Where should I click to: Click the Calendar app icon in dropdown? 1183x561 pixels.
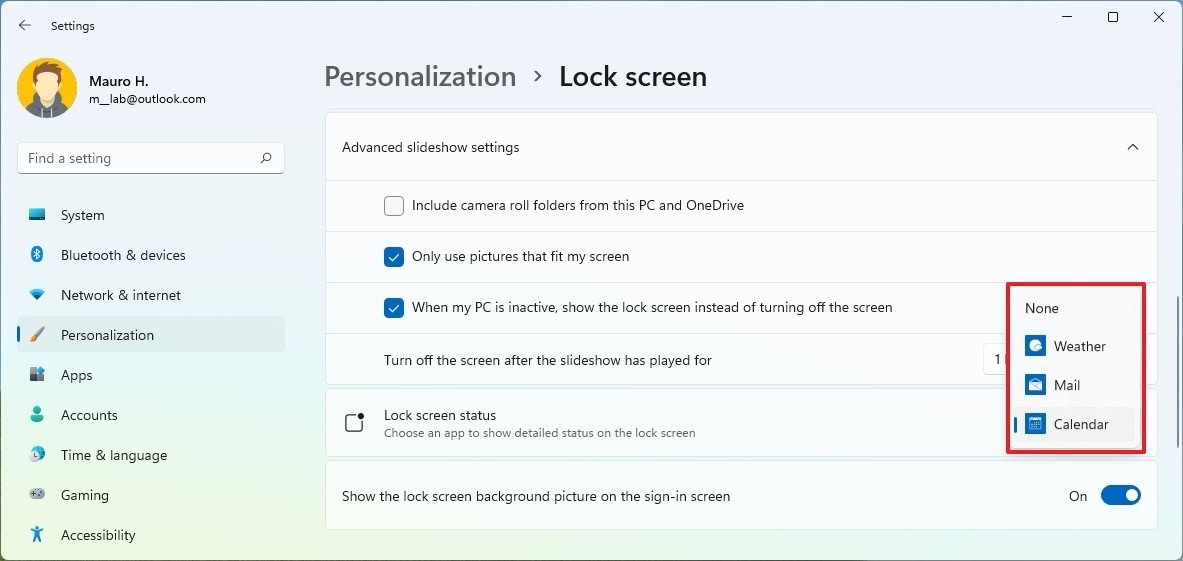[1035, 424]
